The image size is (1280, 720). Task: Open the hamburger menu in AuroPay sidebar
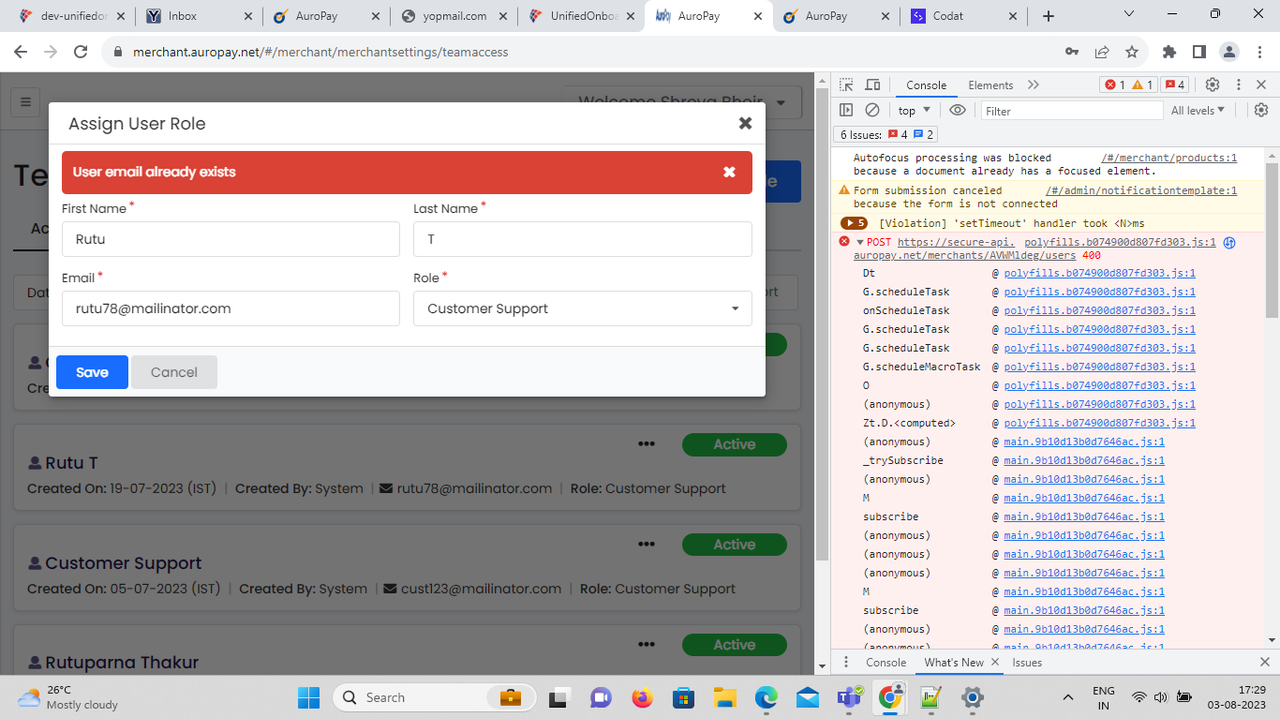tap(26, 102)
